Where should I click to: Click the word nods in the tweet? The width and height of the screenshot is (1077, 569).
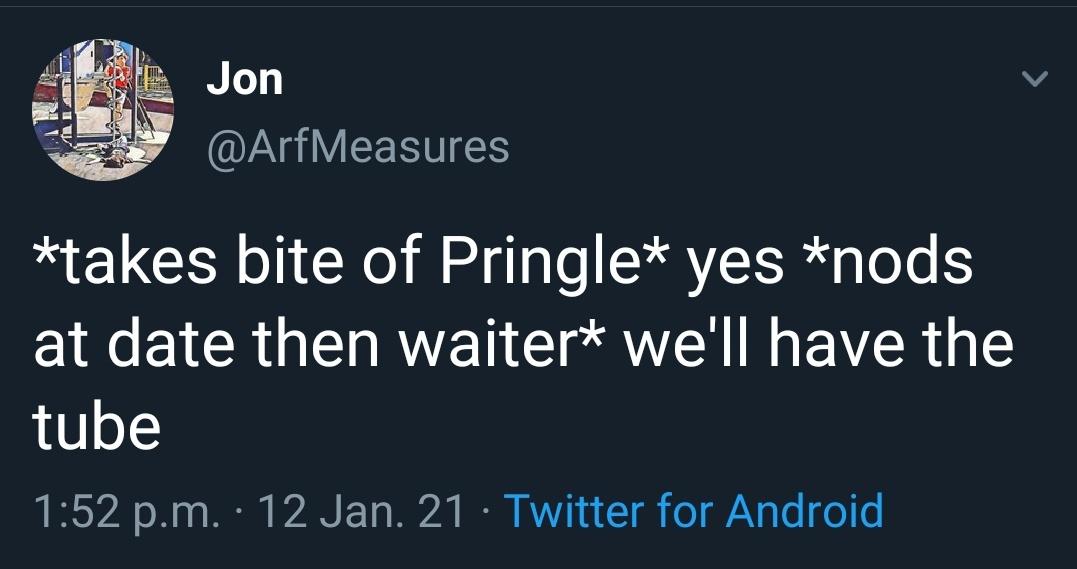(909, 262)
